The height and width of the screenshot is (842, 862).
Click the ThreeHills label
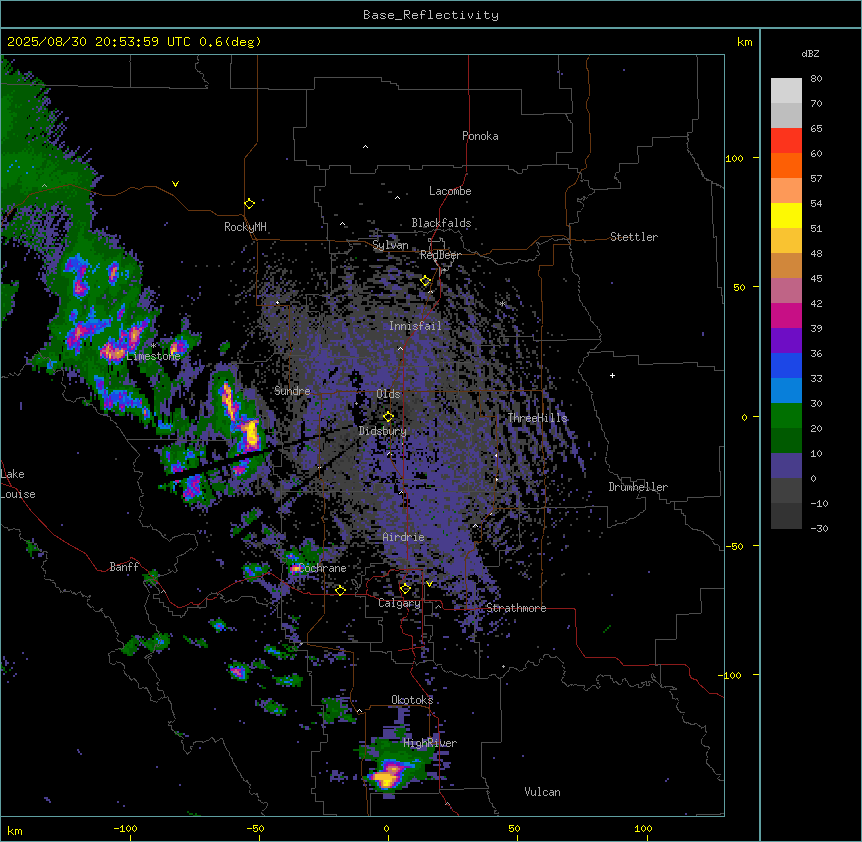point(537,418)
